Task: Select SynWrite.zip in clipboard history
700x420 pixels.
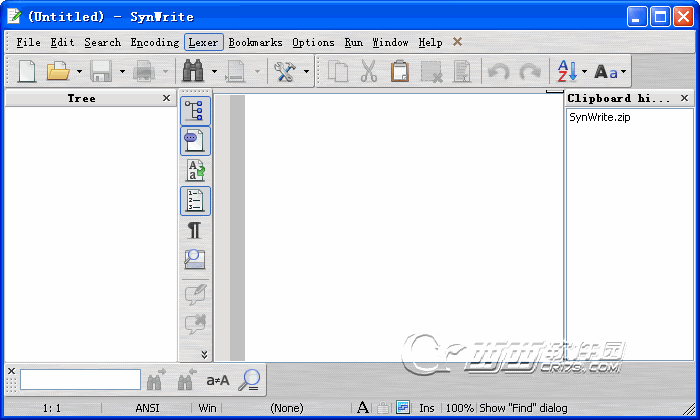Action: (600, 117)
